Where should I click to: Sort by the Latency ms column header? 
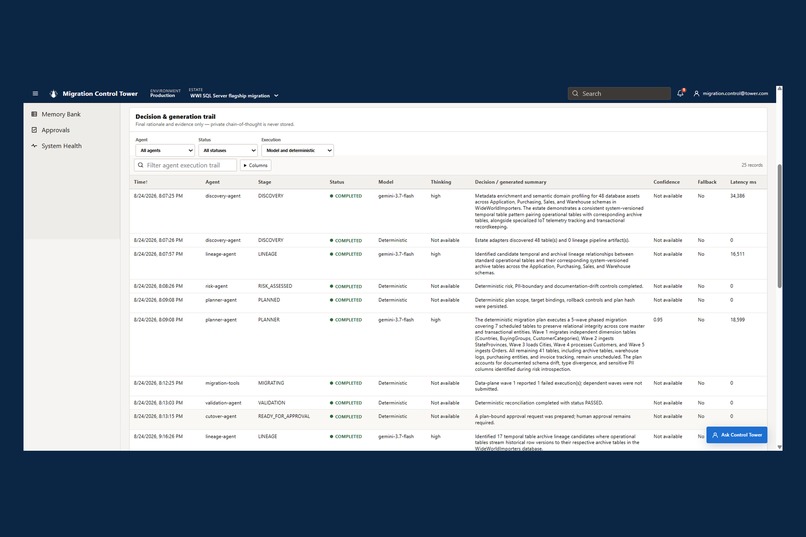coord(743,182)
